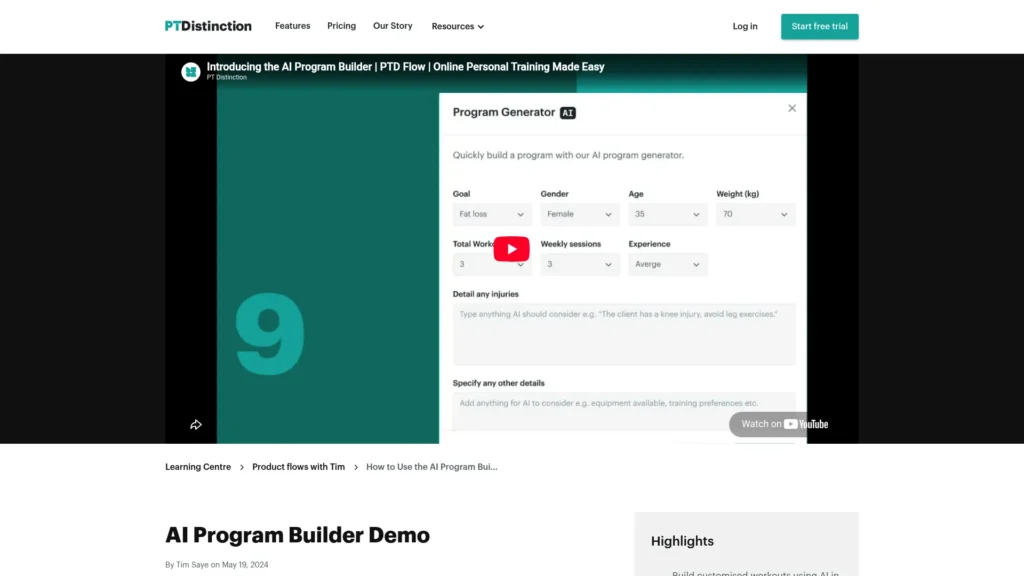Click the author line By Tim Saye

coord(217,565)
